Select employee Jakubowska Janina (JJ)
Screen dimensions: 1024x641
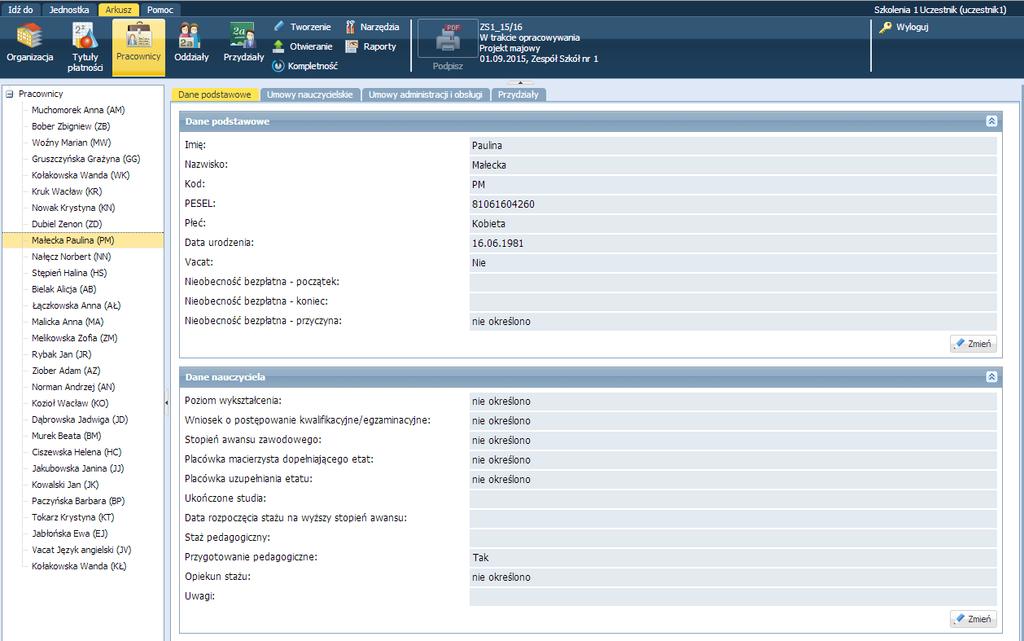click(x=78, y=469)
